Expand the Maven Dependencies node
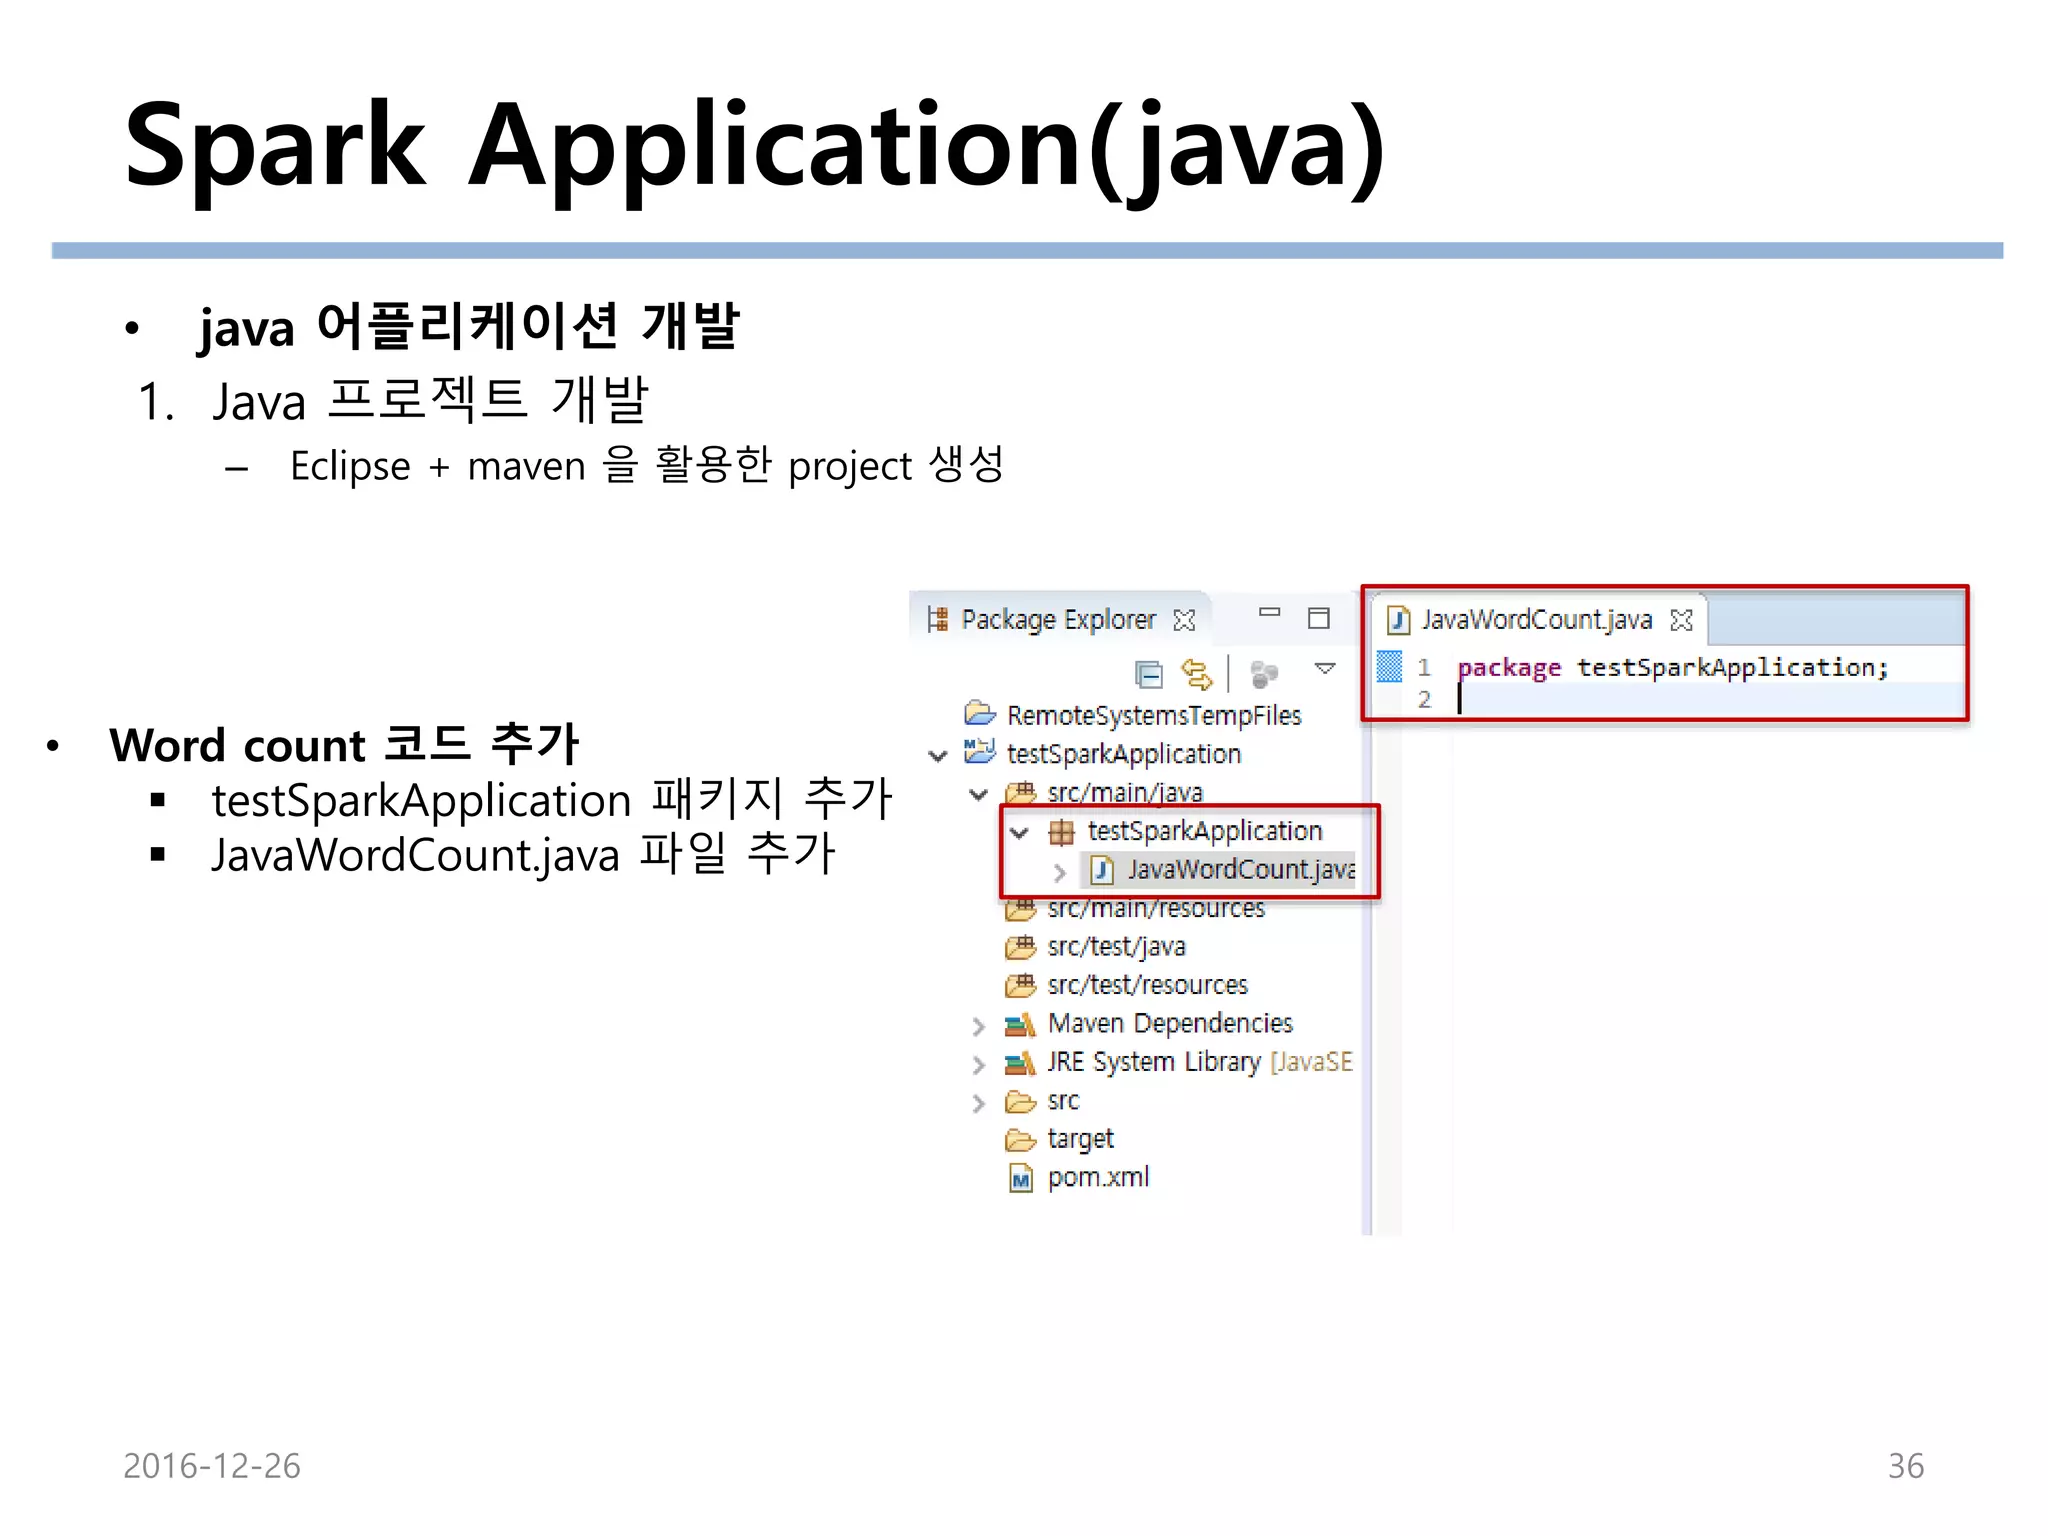2048x1536 pixels. 979,1027
